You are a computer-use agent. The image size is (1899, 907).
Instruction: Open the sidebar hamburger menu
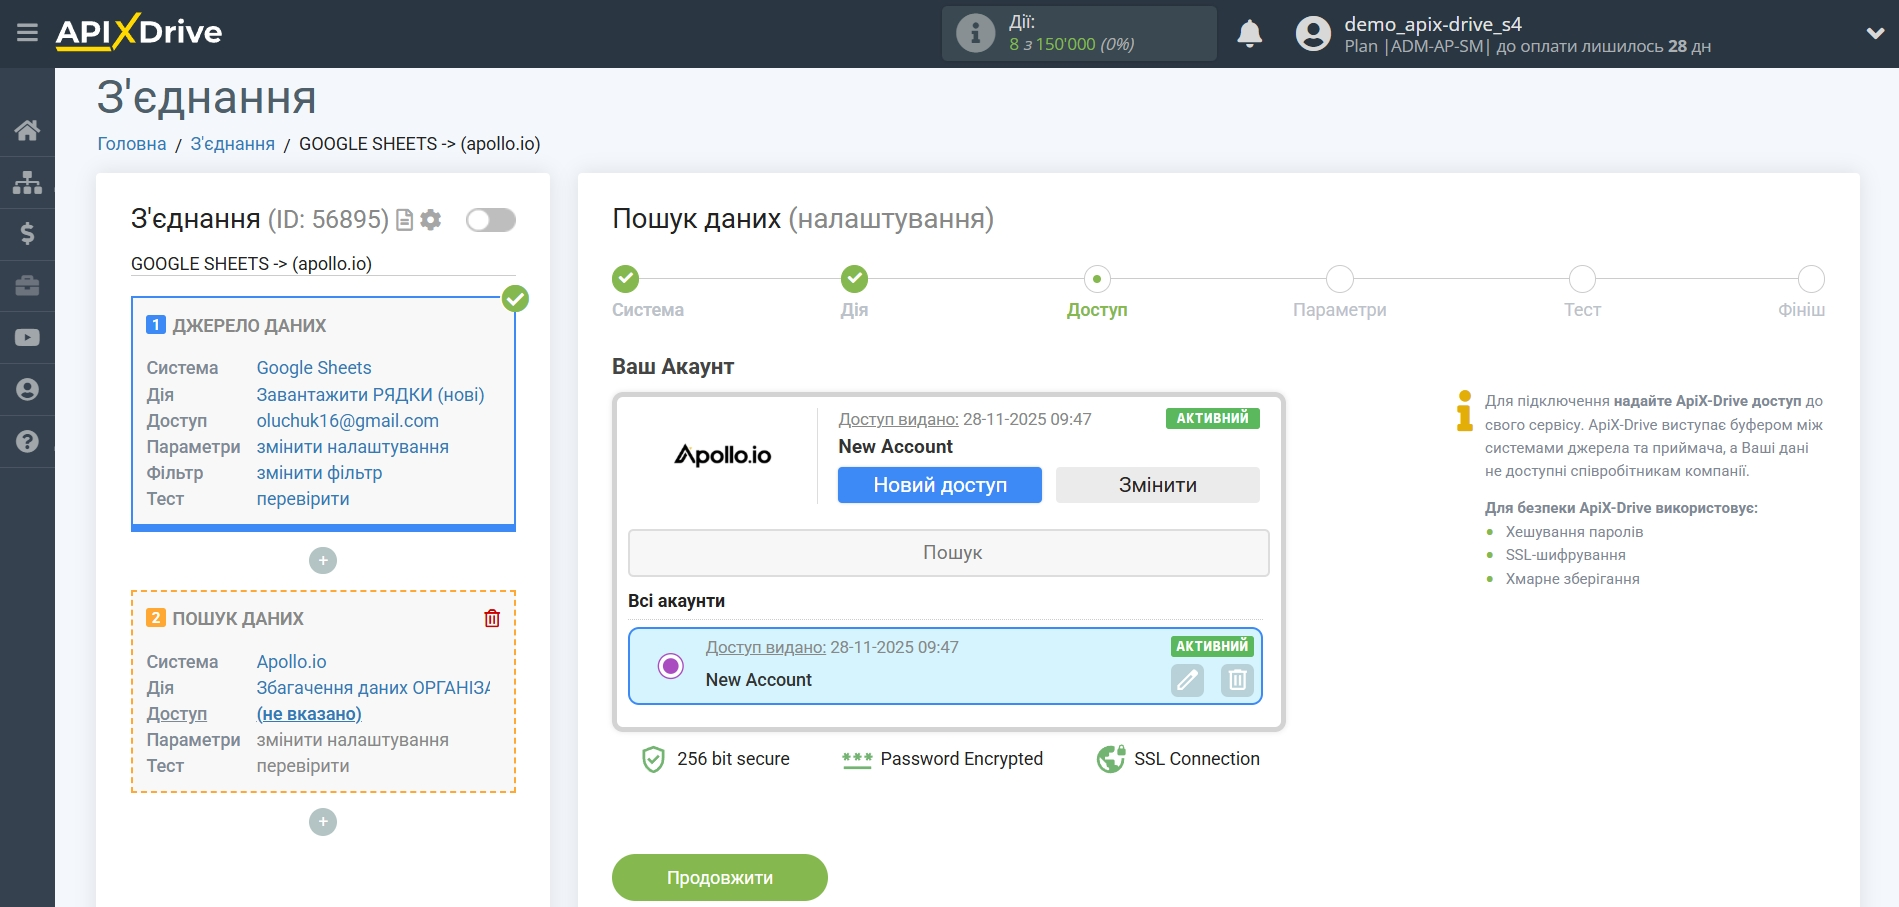pos(27,32)
